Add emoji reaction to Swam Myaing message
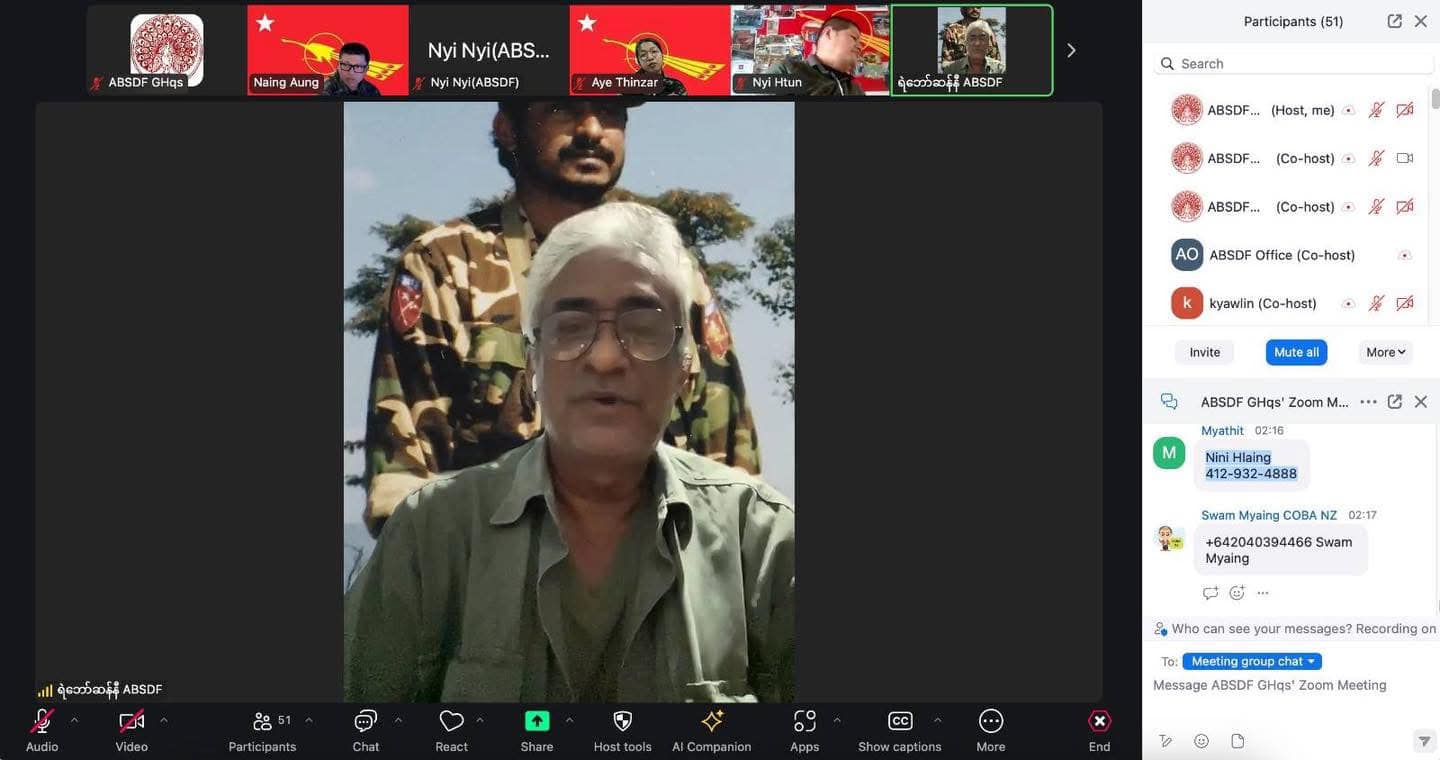Screen dimensions: 1440x760 1237,593
